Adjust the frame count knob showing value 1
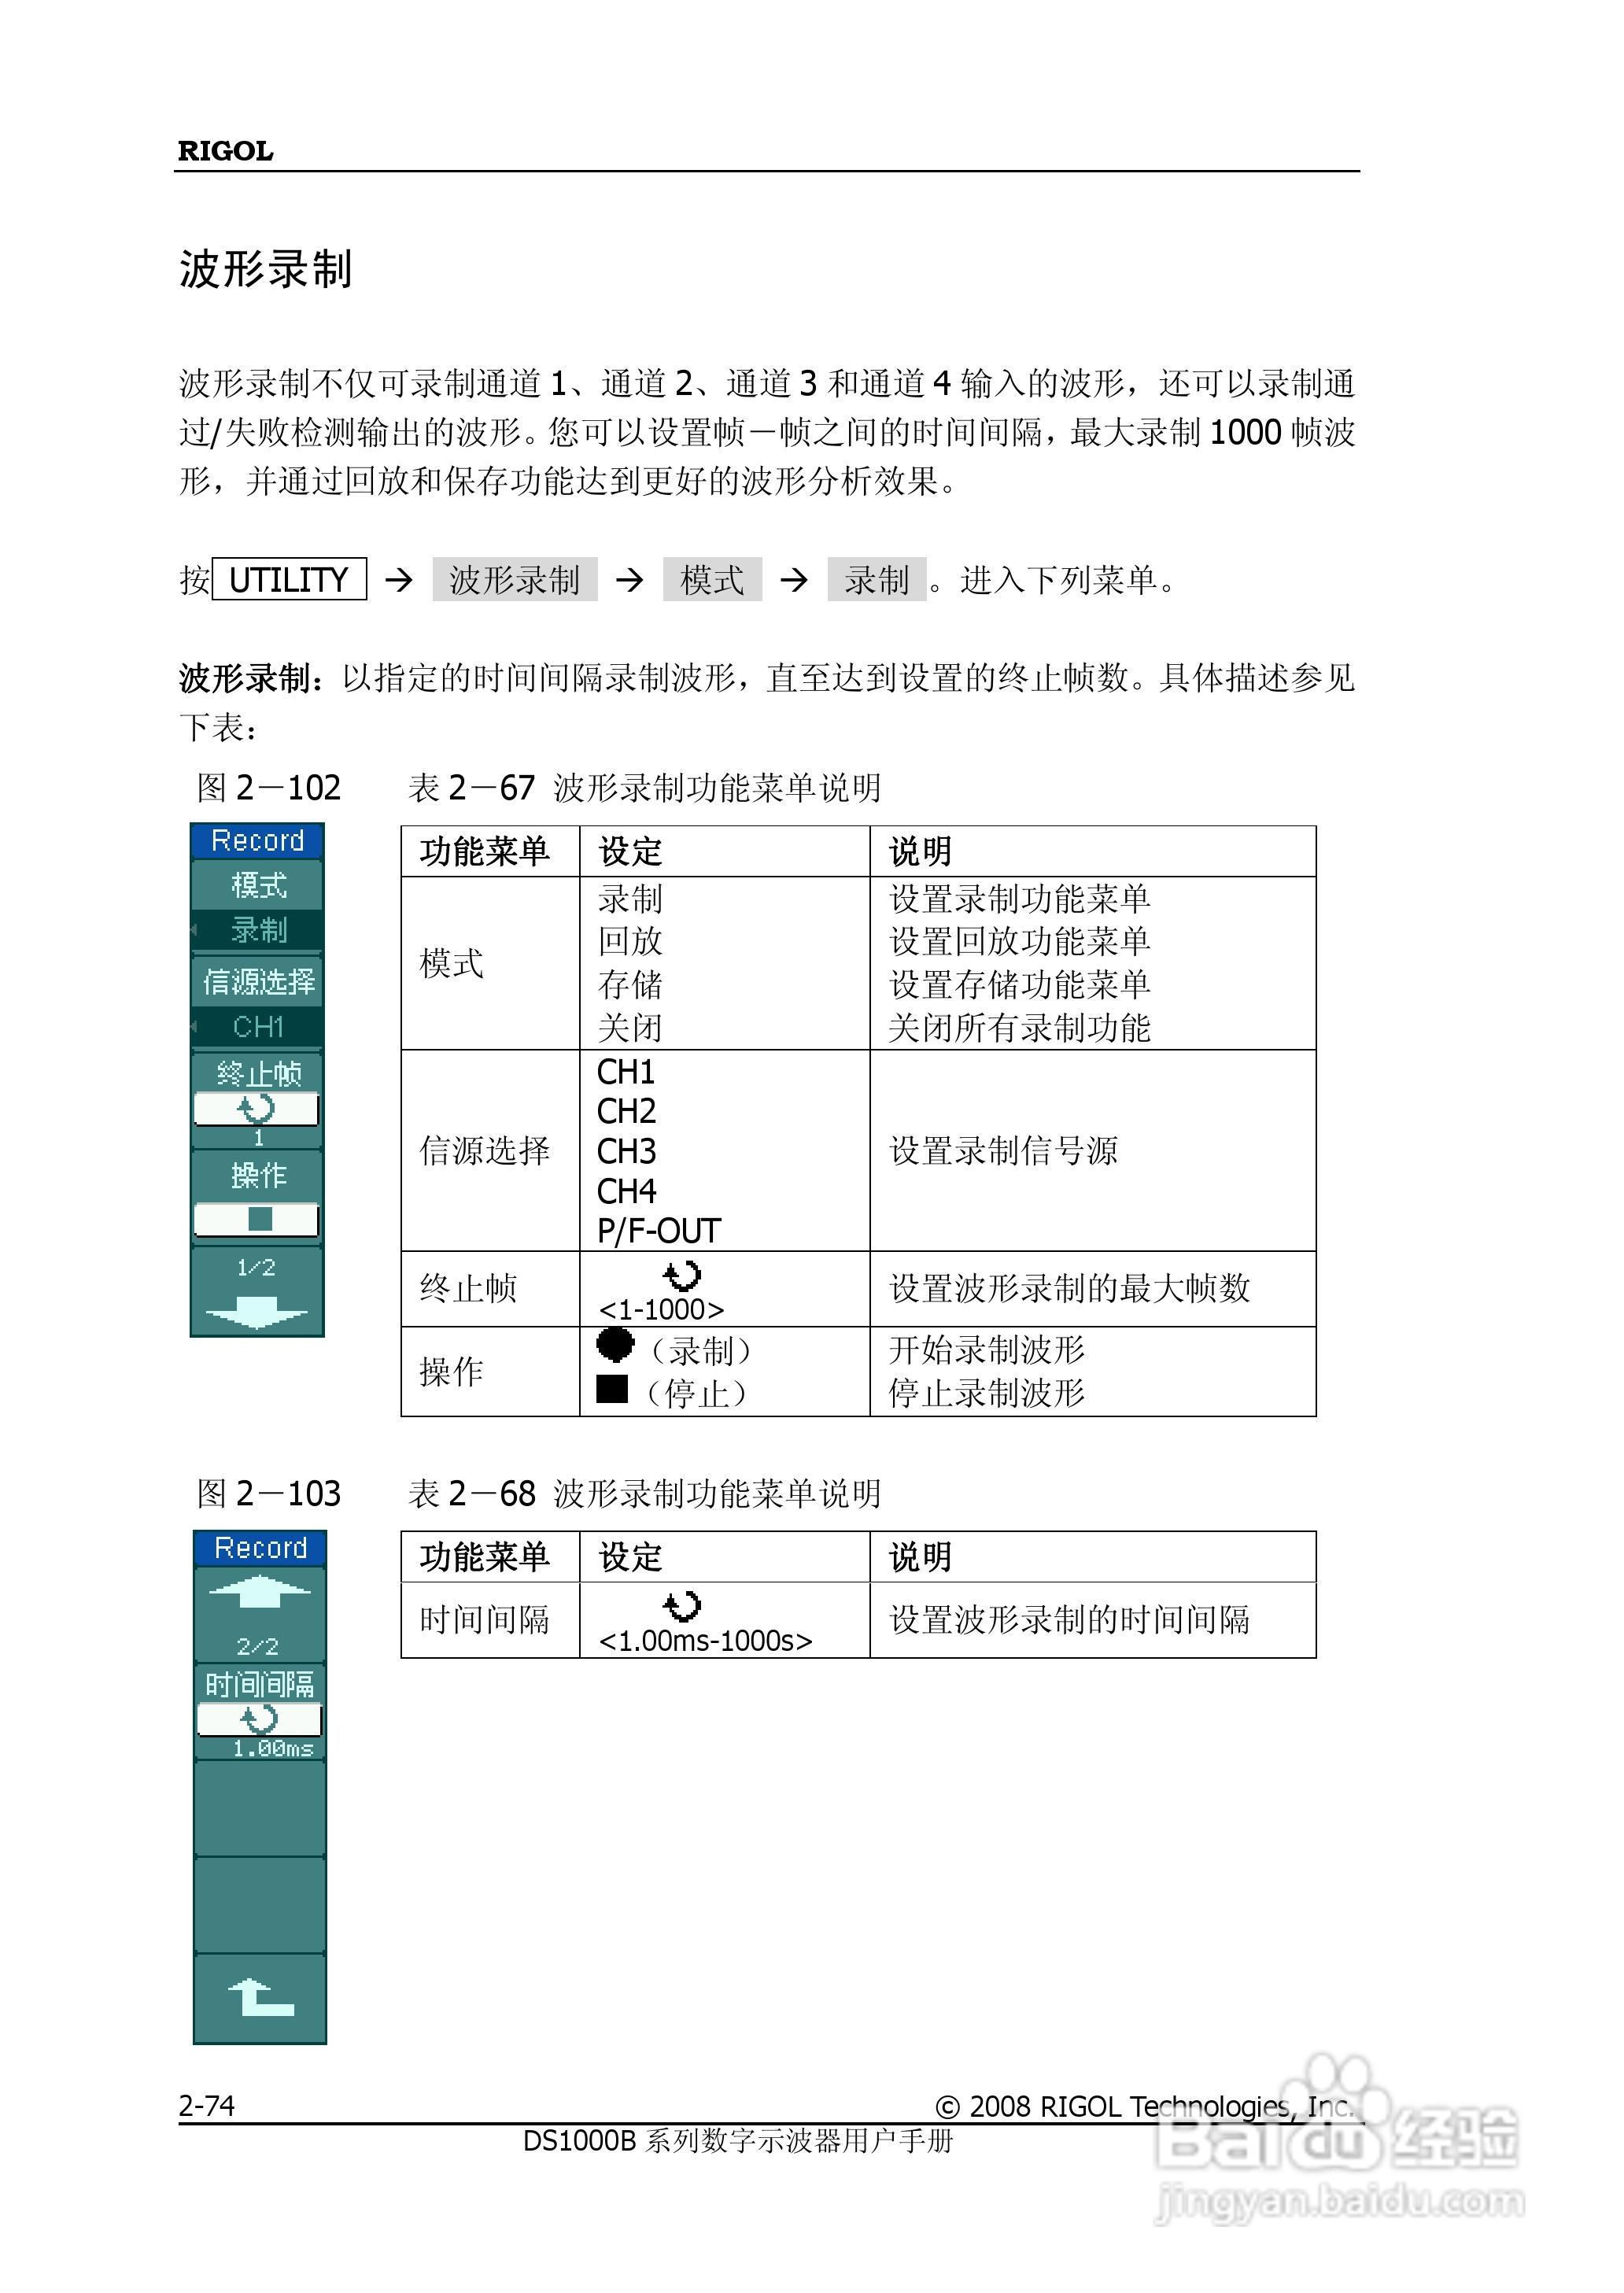The height and width of the screenshot is (2293, 1624). pos(258,1110)
